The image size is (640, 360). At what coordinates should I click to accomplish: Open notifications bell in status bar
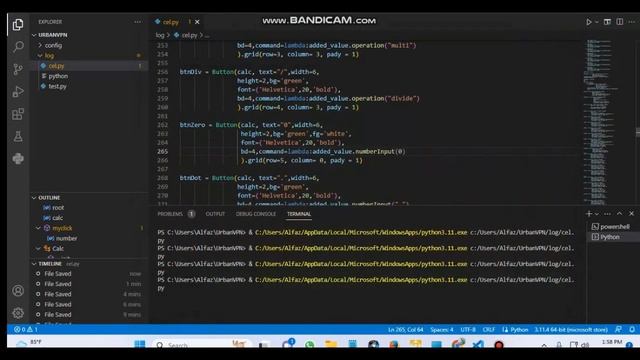[x=632, y=329]
